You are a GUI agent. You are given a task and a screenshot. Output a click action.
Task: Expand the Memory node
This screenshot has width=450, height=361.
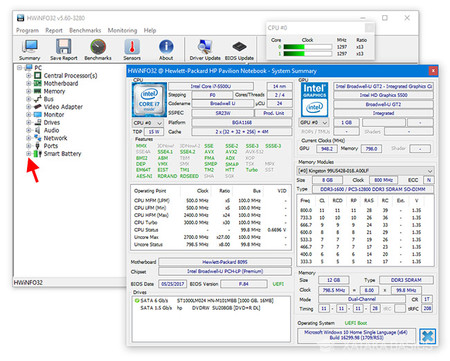tap(29, 91)
